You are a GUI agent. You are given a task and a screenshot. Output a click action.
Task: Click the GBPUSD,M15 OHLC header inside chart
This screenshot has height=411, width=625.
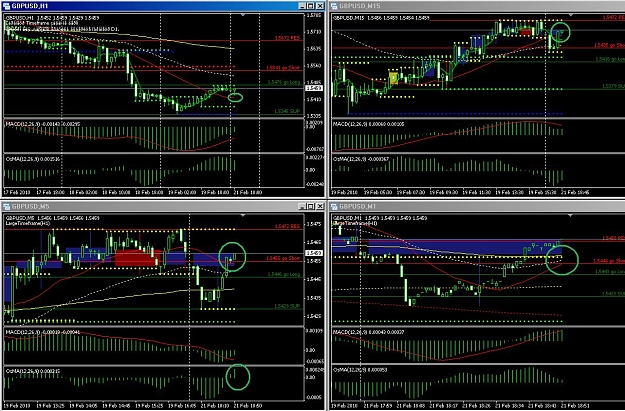381,18
